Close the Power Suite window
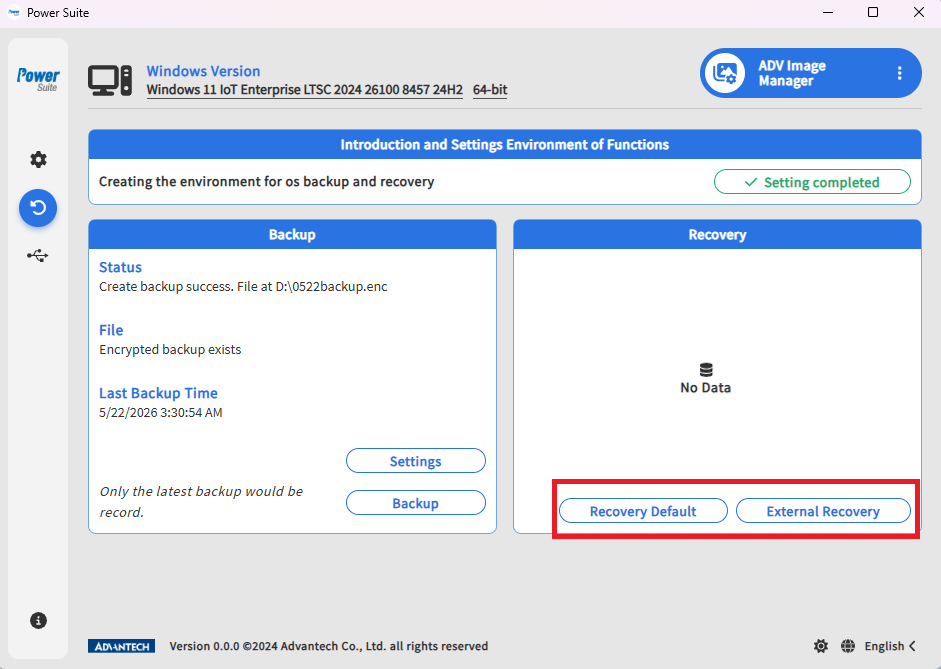 [919, 13]
